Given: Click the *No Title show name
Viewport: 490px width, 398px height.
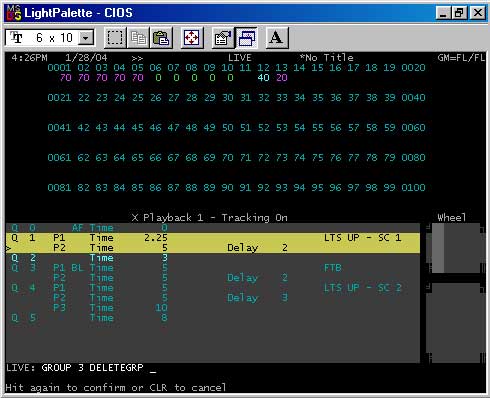Looking at the screenshot, I should pos(326,58).
